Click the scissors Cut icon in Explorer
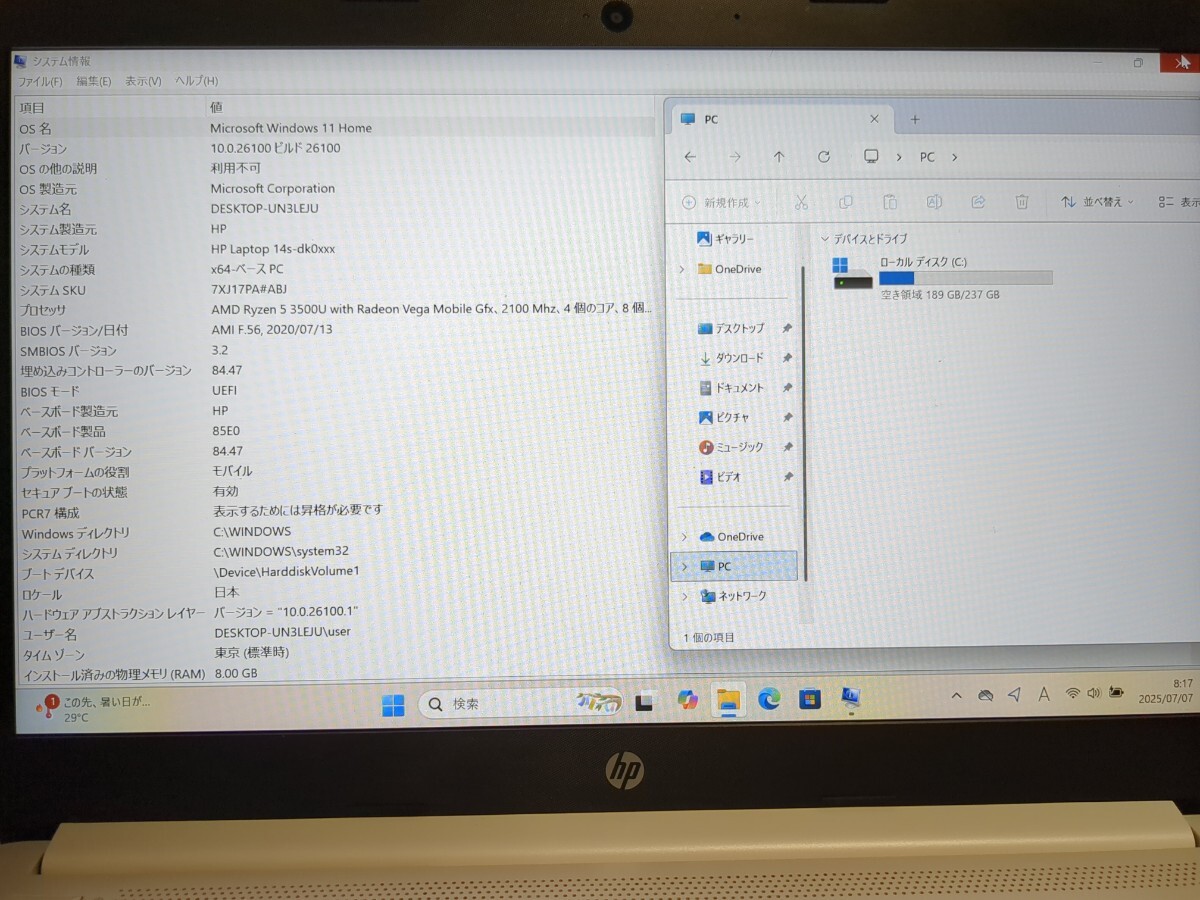The width and height of the screenshot is (1200, 900). point(801,202)
